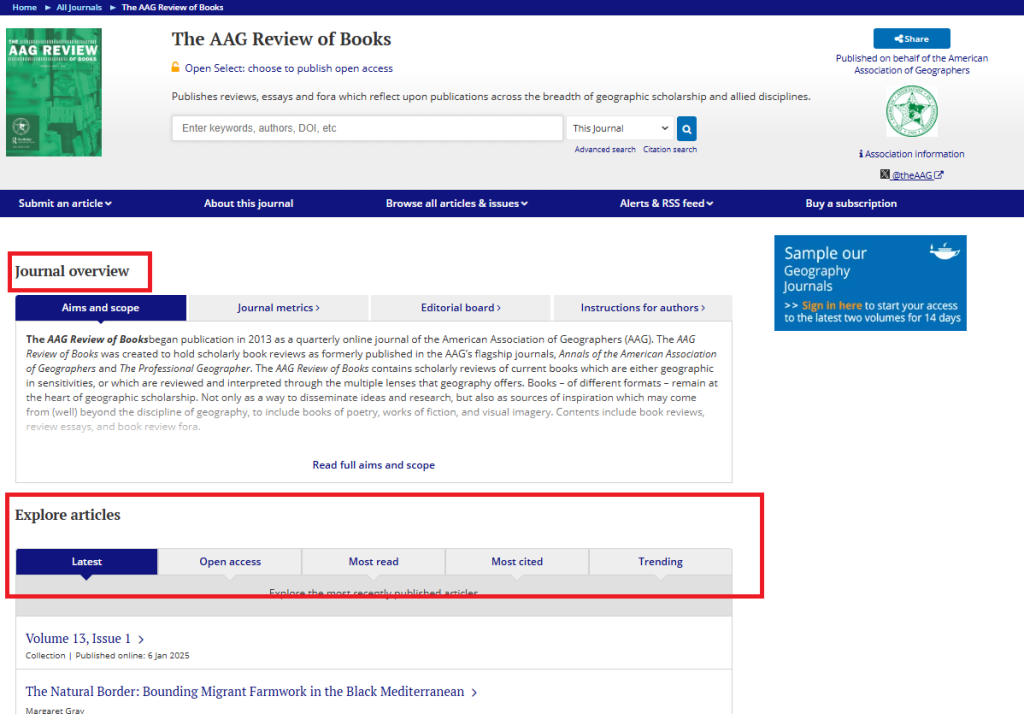Click the open access padlock icon
The height and width of the screenshot is (714, 1024).
[176, 68]
